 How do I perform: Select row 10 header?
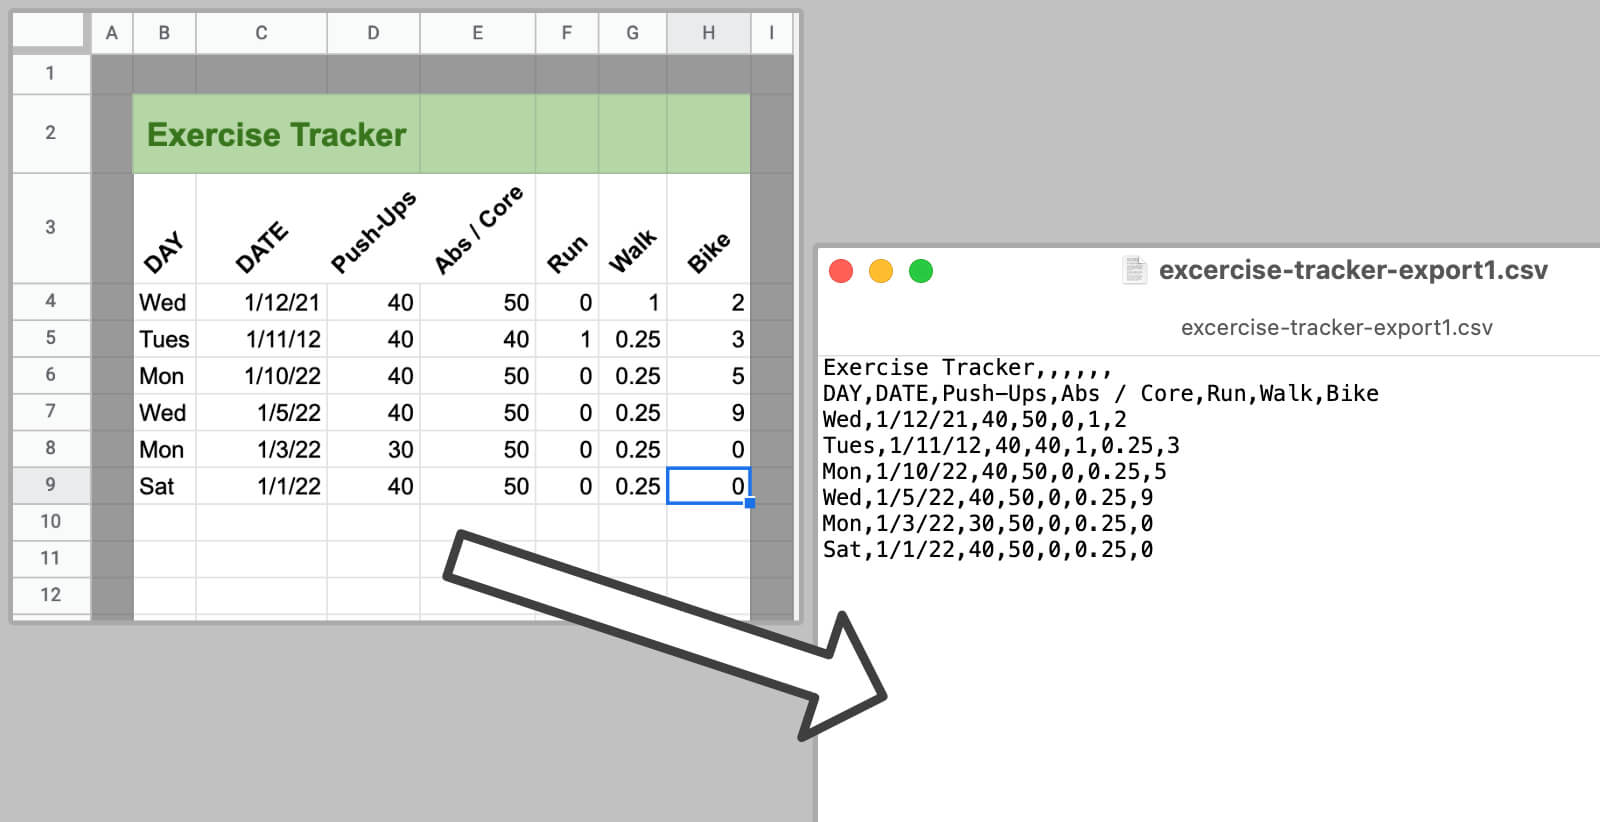[x=51, y=521]
